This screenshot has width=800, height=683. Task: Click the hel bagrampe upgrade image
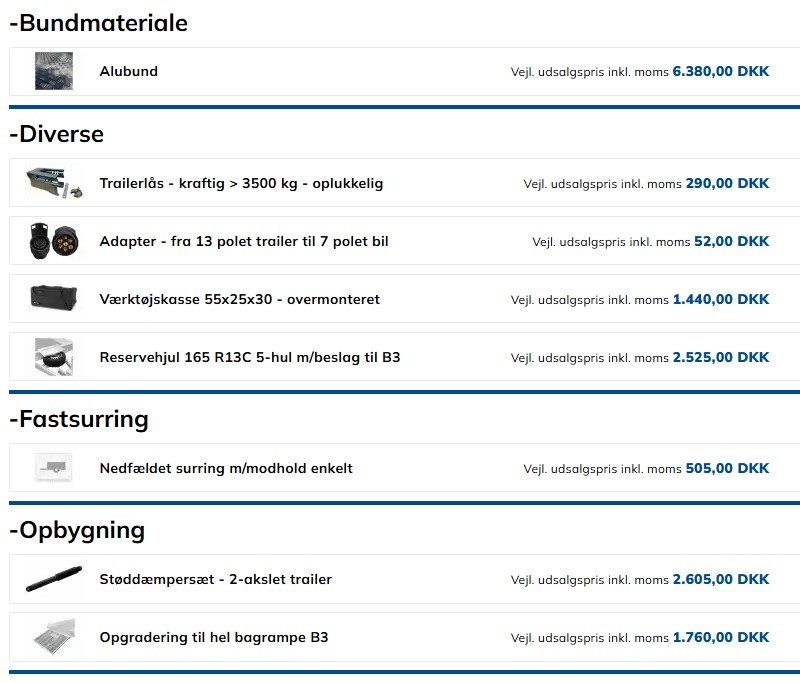pos(54,637)
